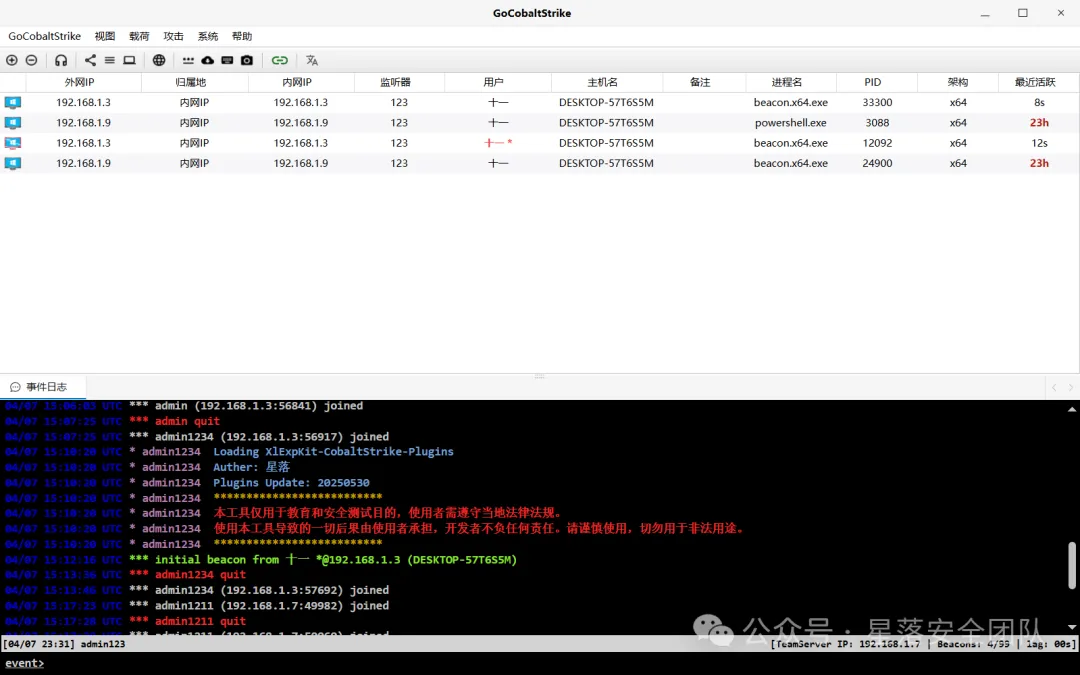Sort by the 归属地 column header
Image resolution: width=1080 pixels, height=675 pixels.
pyautogui.click(x=194, y=82)
